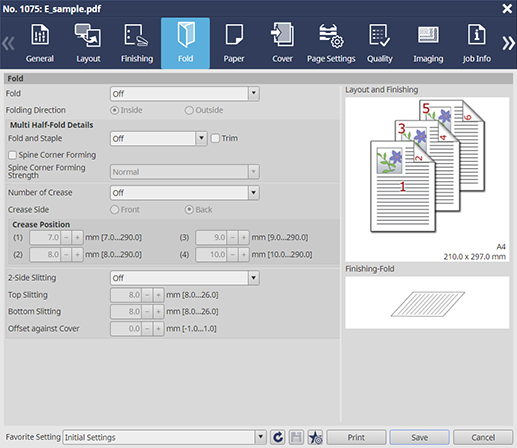Click the Print button

(x=356, y=437)
